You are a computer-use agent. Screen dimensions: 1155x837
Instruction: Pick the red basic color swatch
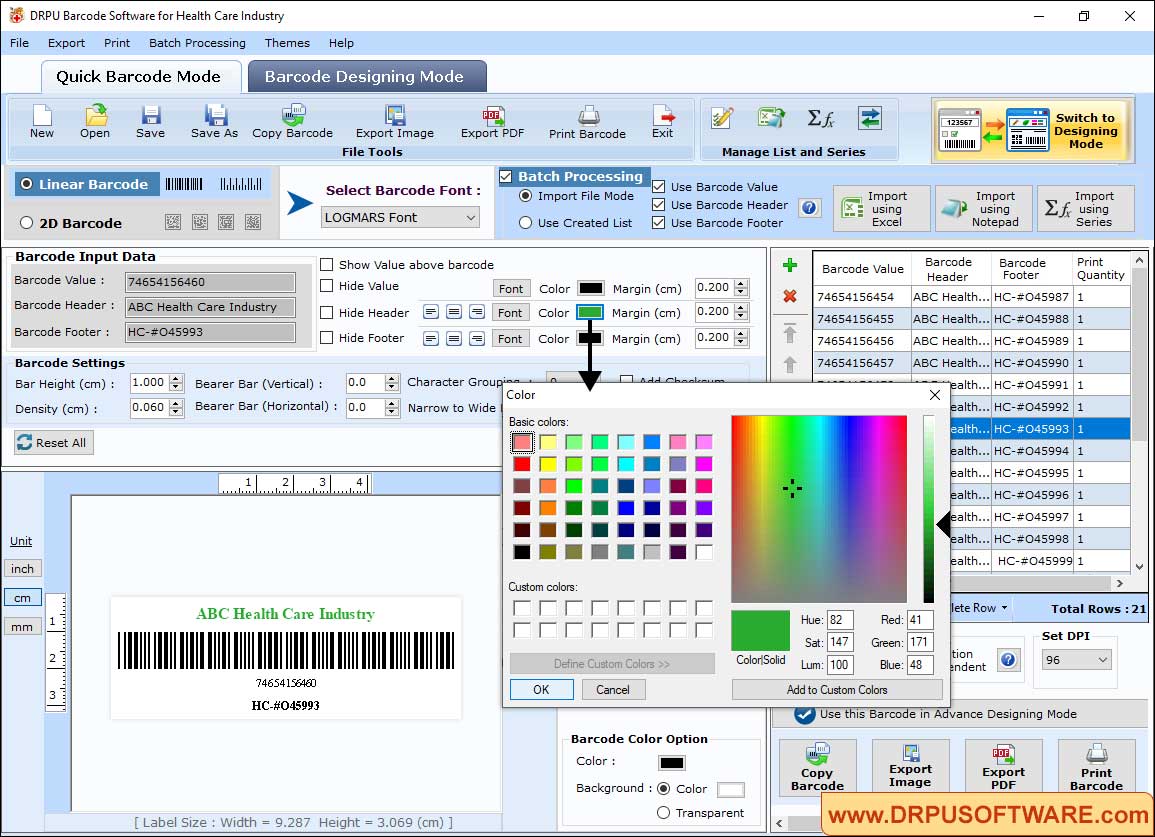pyautogui.click(x=522, y=464)
